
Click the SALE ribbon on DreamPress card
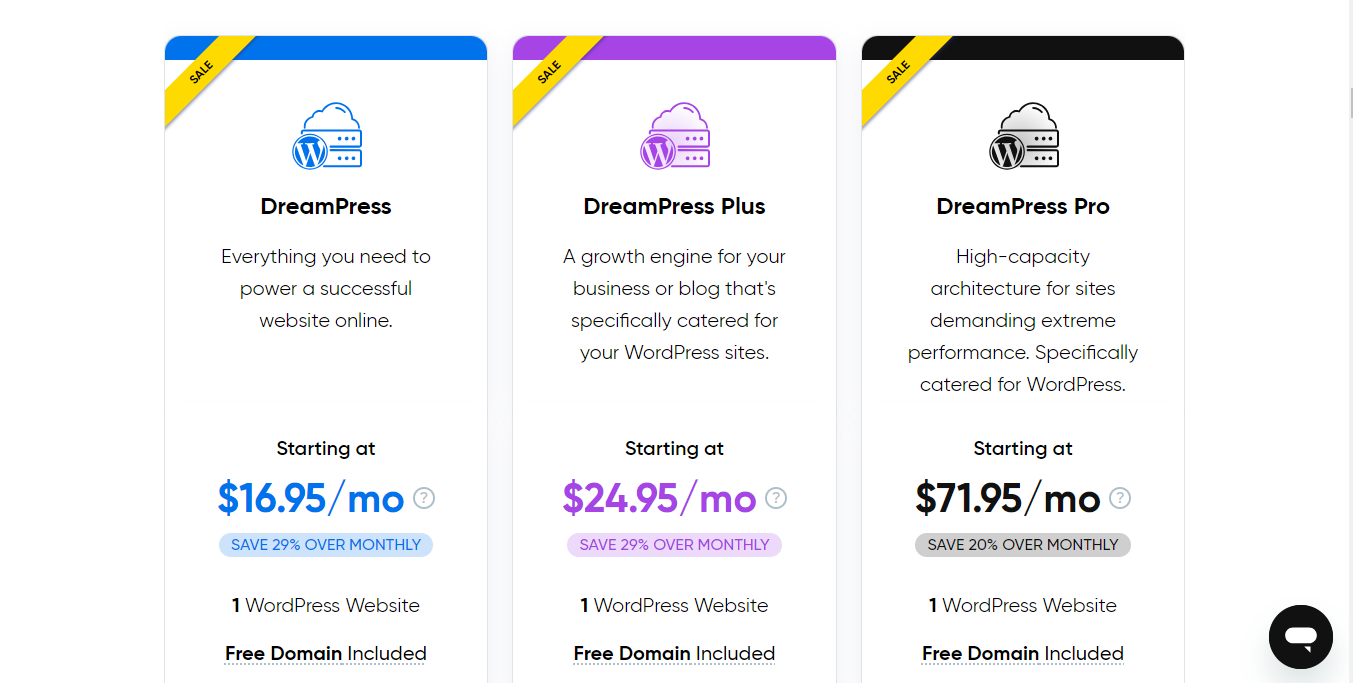[204, 77]
